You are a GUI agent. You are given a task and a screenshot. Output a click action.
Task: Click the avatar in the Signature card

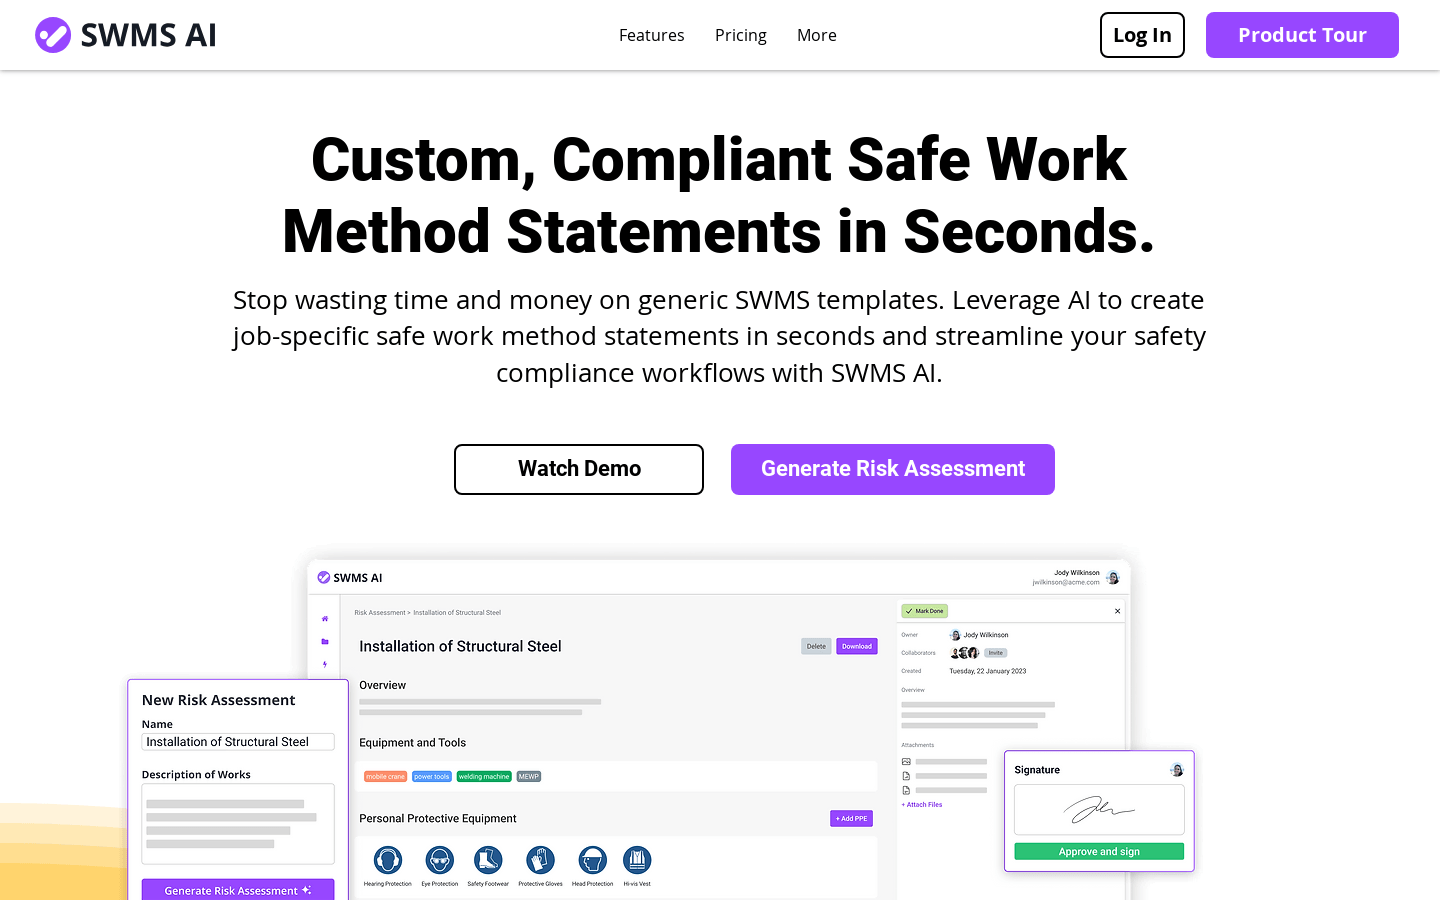pos(1176,770)
